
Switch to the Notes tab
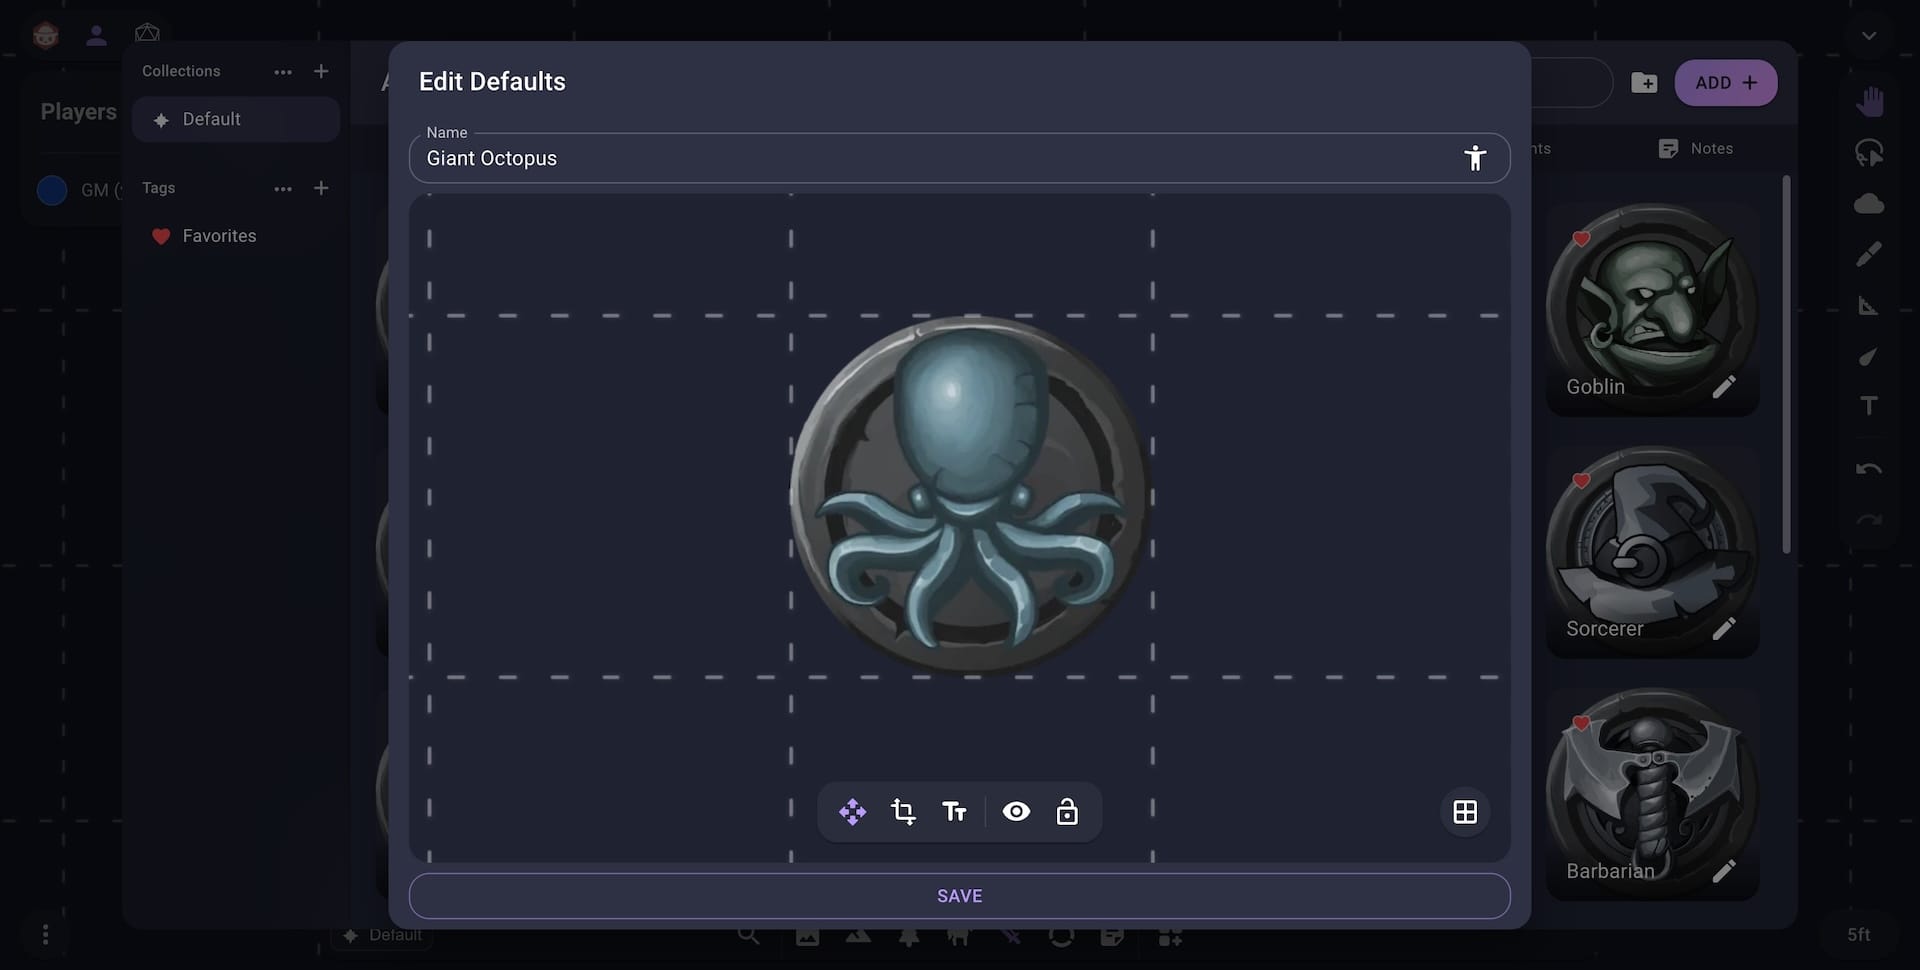pos(1696,148)
